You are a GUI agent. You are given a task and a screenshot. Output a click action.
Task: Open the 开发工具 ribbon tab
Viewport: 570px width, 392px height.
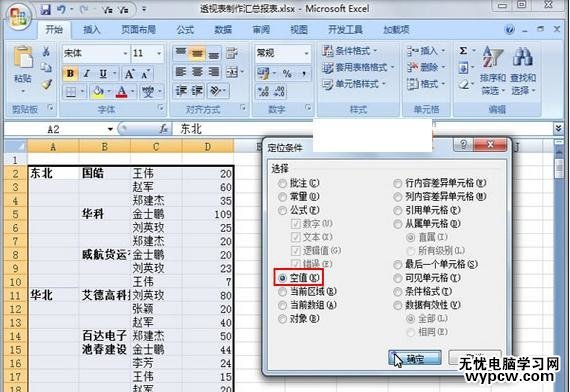(345, 29)
